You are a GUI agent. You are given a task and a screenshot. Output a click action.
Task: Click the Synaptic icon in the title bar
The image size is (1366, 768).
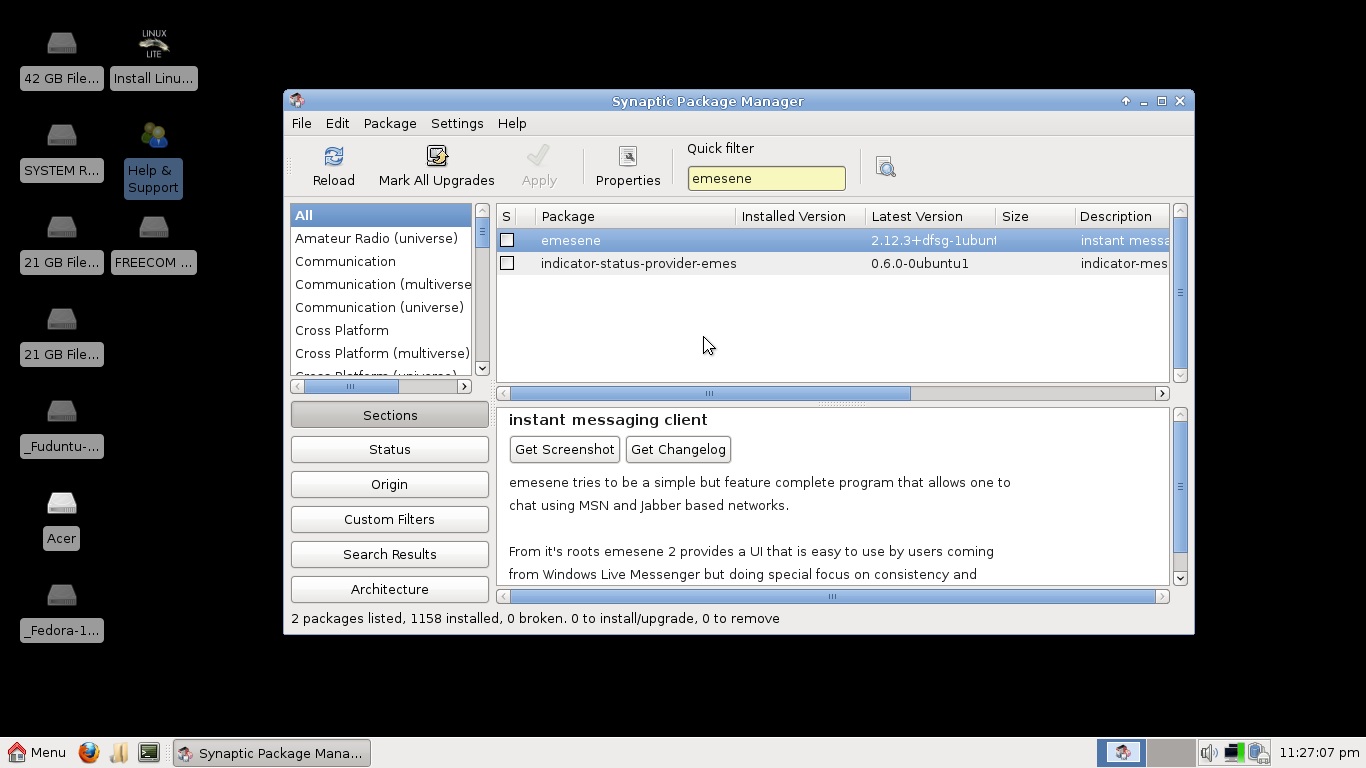coord(297,101)
